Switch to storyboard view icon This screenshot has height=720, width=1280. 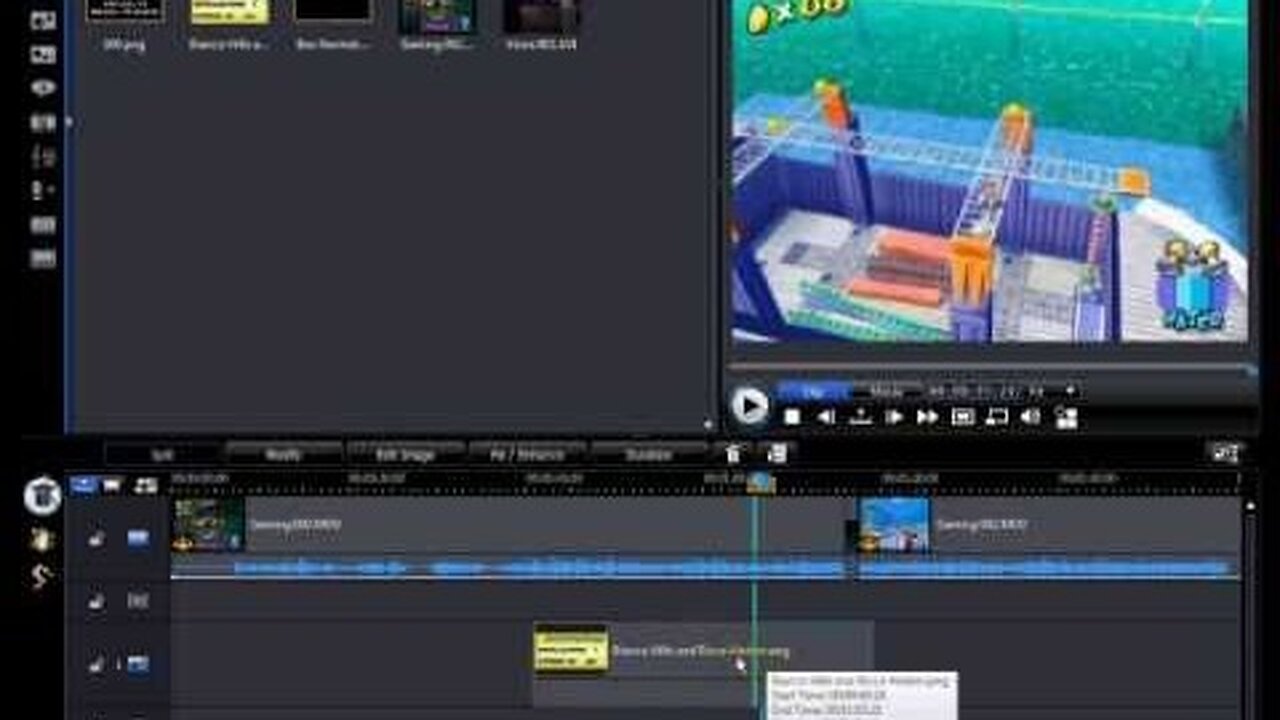coord(113,485)
